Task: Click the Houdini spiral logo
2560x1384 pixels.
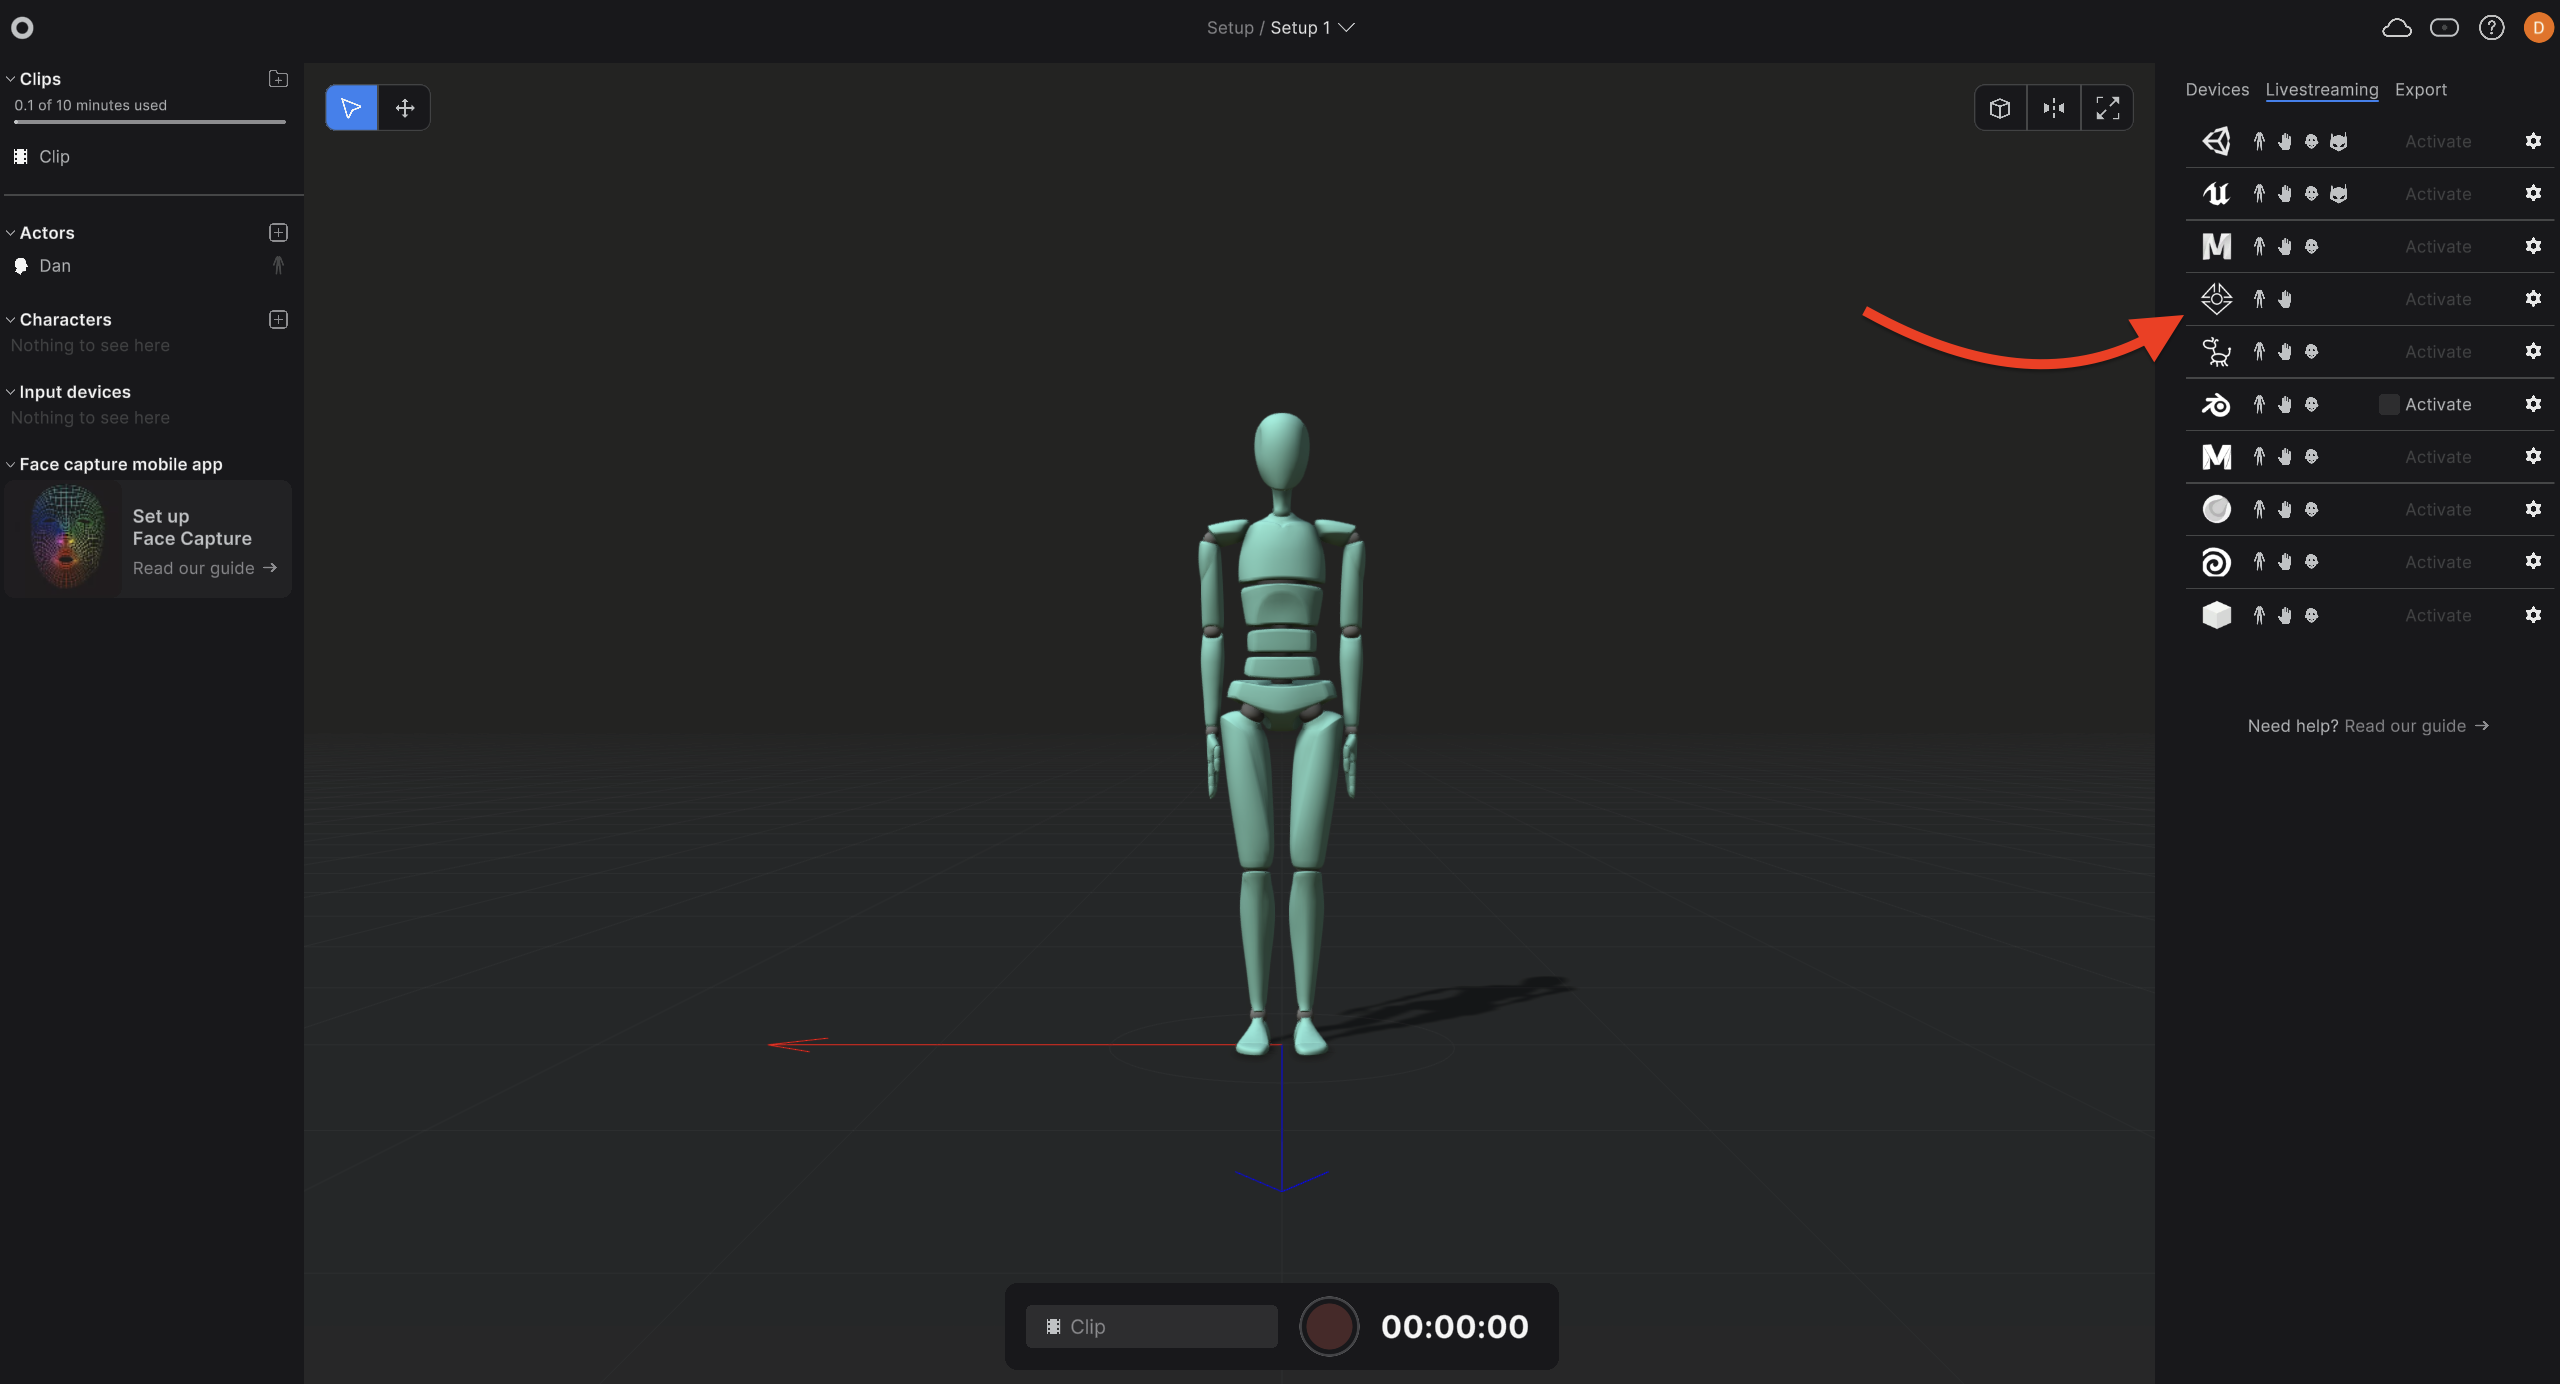Action: [x=2216, y=562]
